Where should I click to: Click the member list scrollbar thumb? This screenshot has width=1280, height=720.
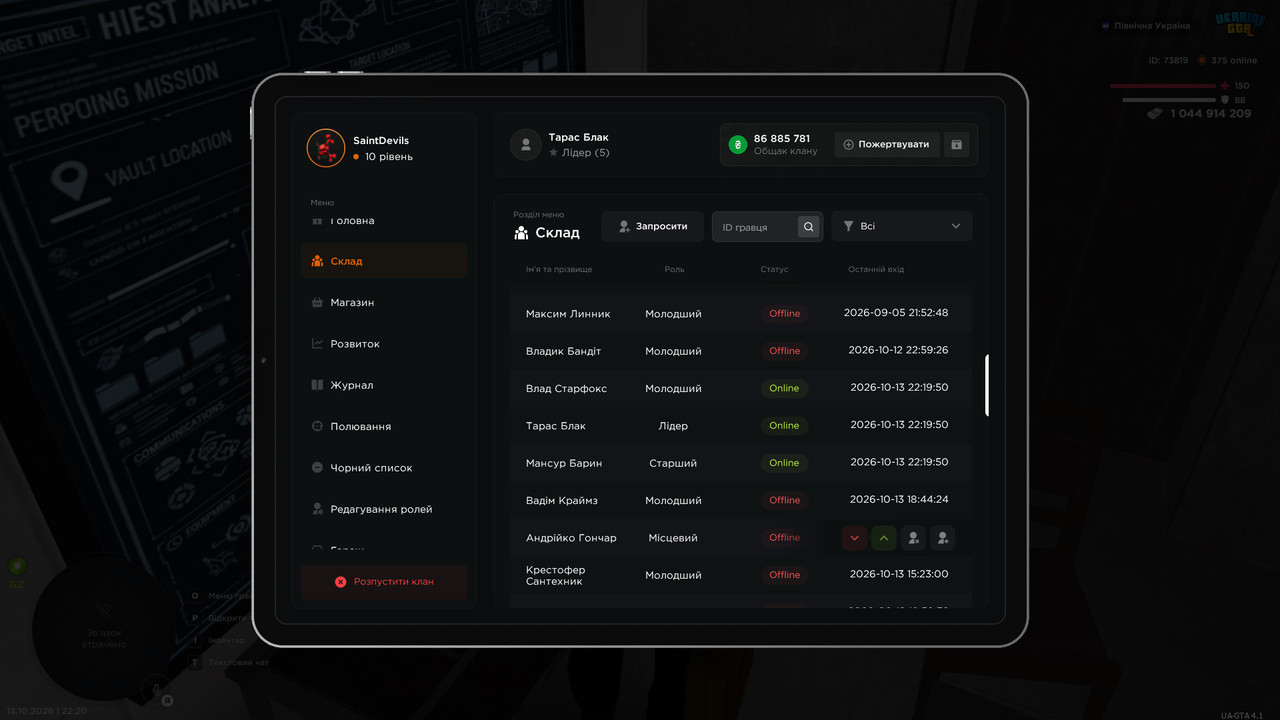tap(987, 385)
